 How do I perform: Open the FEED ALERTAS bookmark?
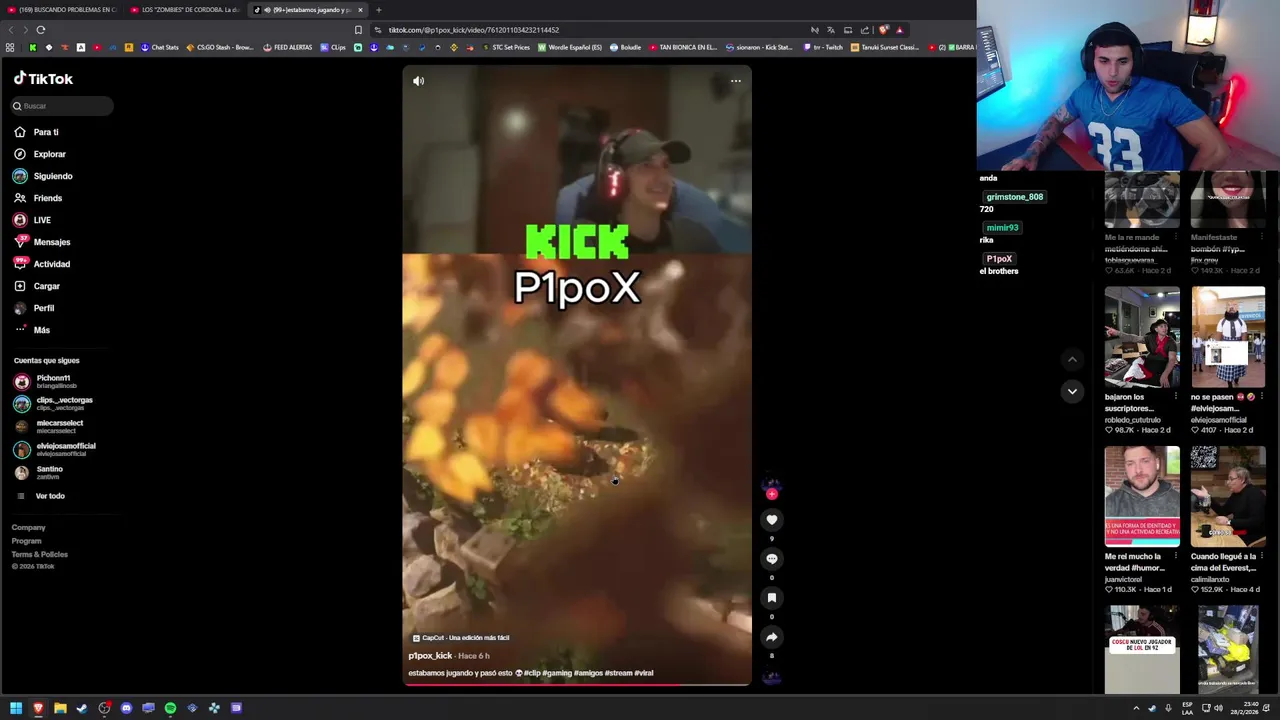coord(288,47)
